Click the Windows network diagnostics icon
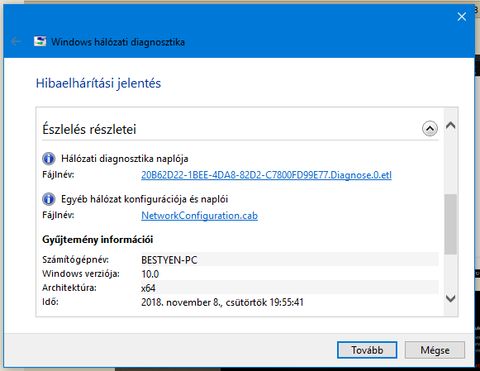The width and height of the screenshot is (480, 371). [x=40, y=42]
